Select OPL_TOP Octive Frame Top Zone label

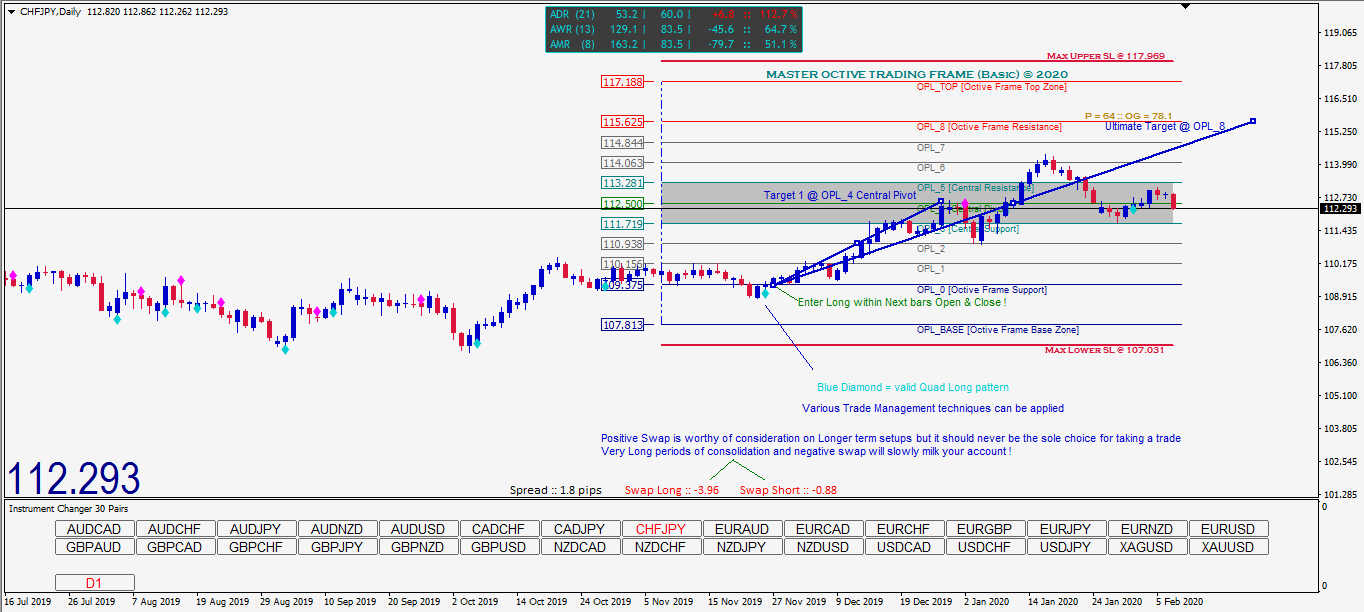click(991, 87)
